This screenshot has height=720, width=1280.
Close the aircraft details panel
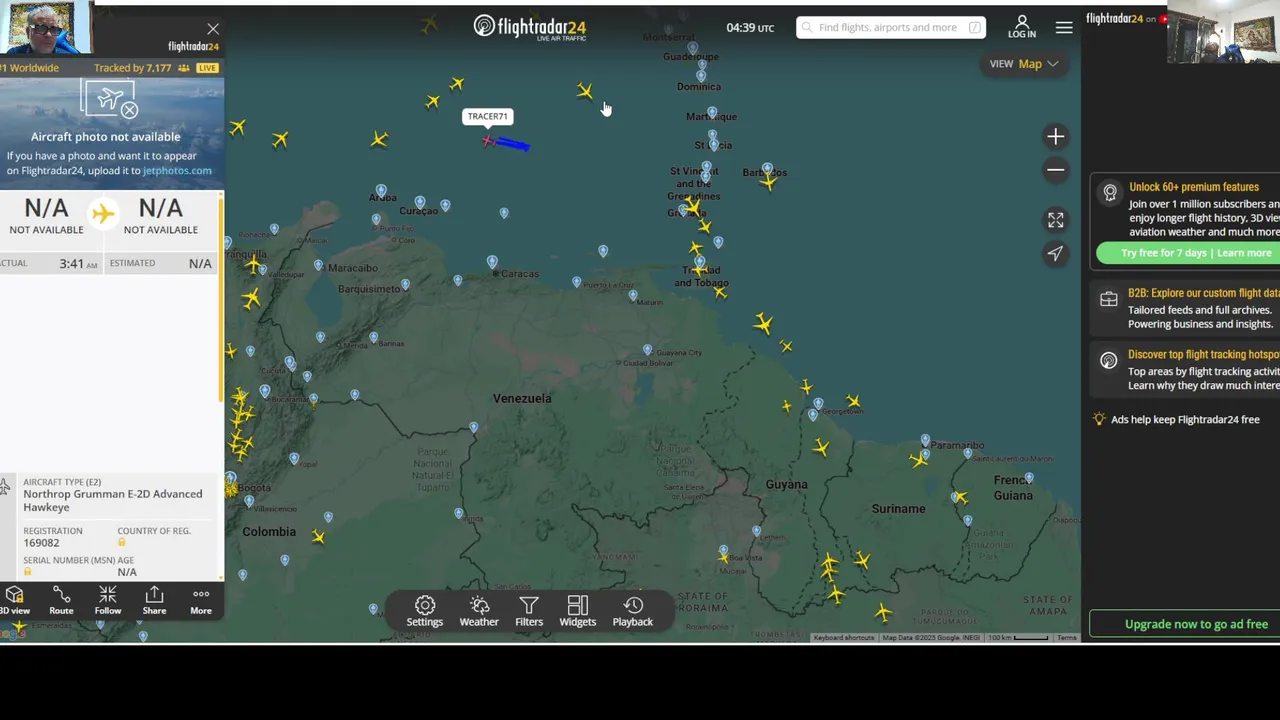pos(213,29)
